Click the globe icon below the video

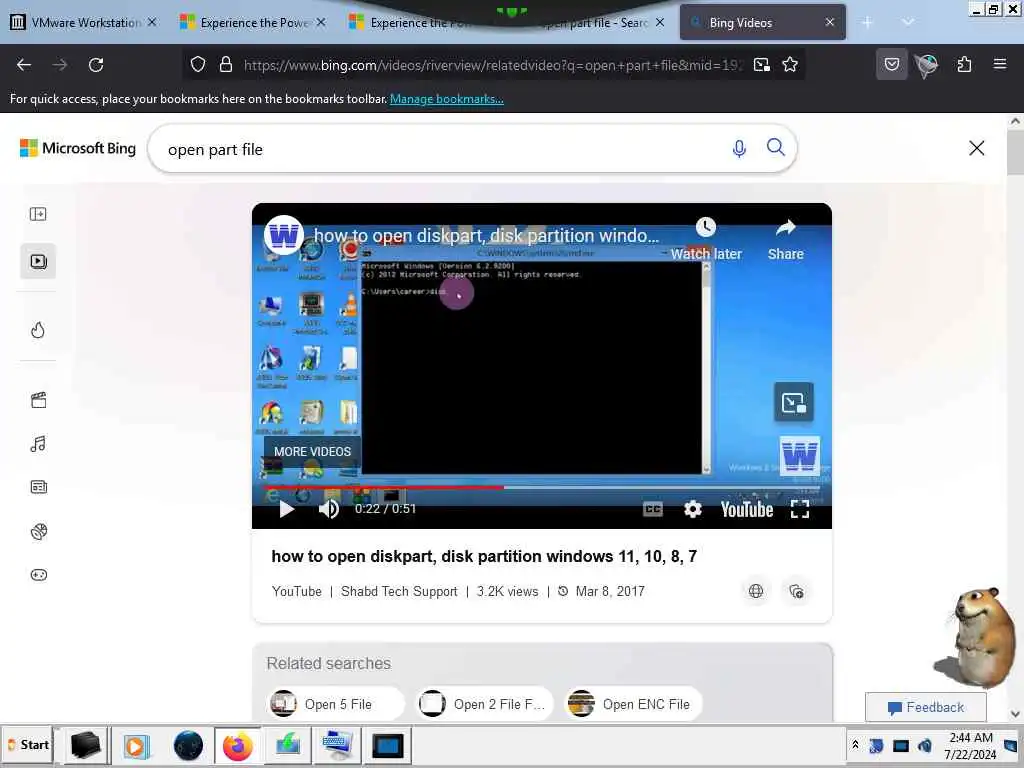(x=756, y=591)
